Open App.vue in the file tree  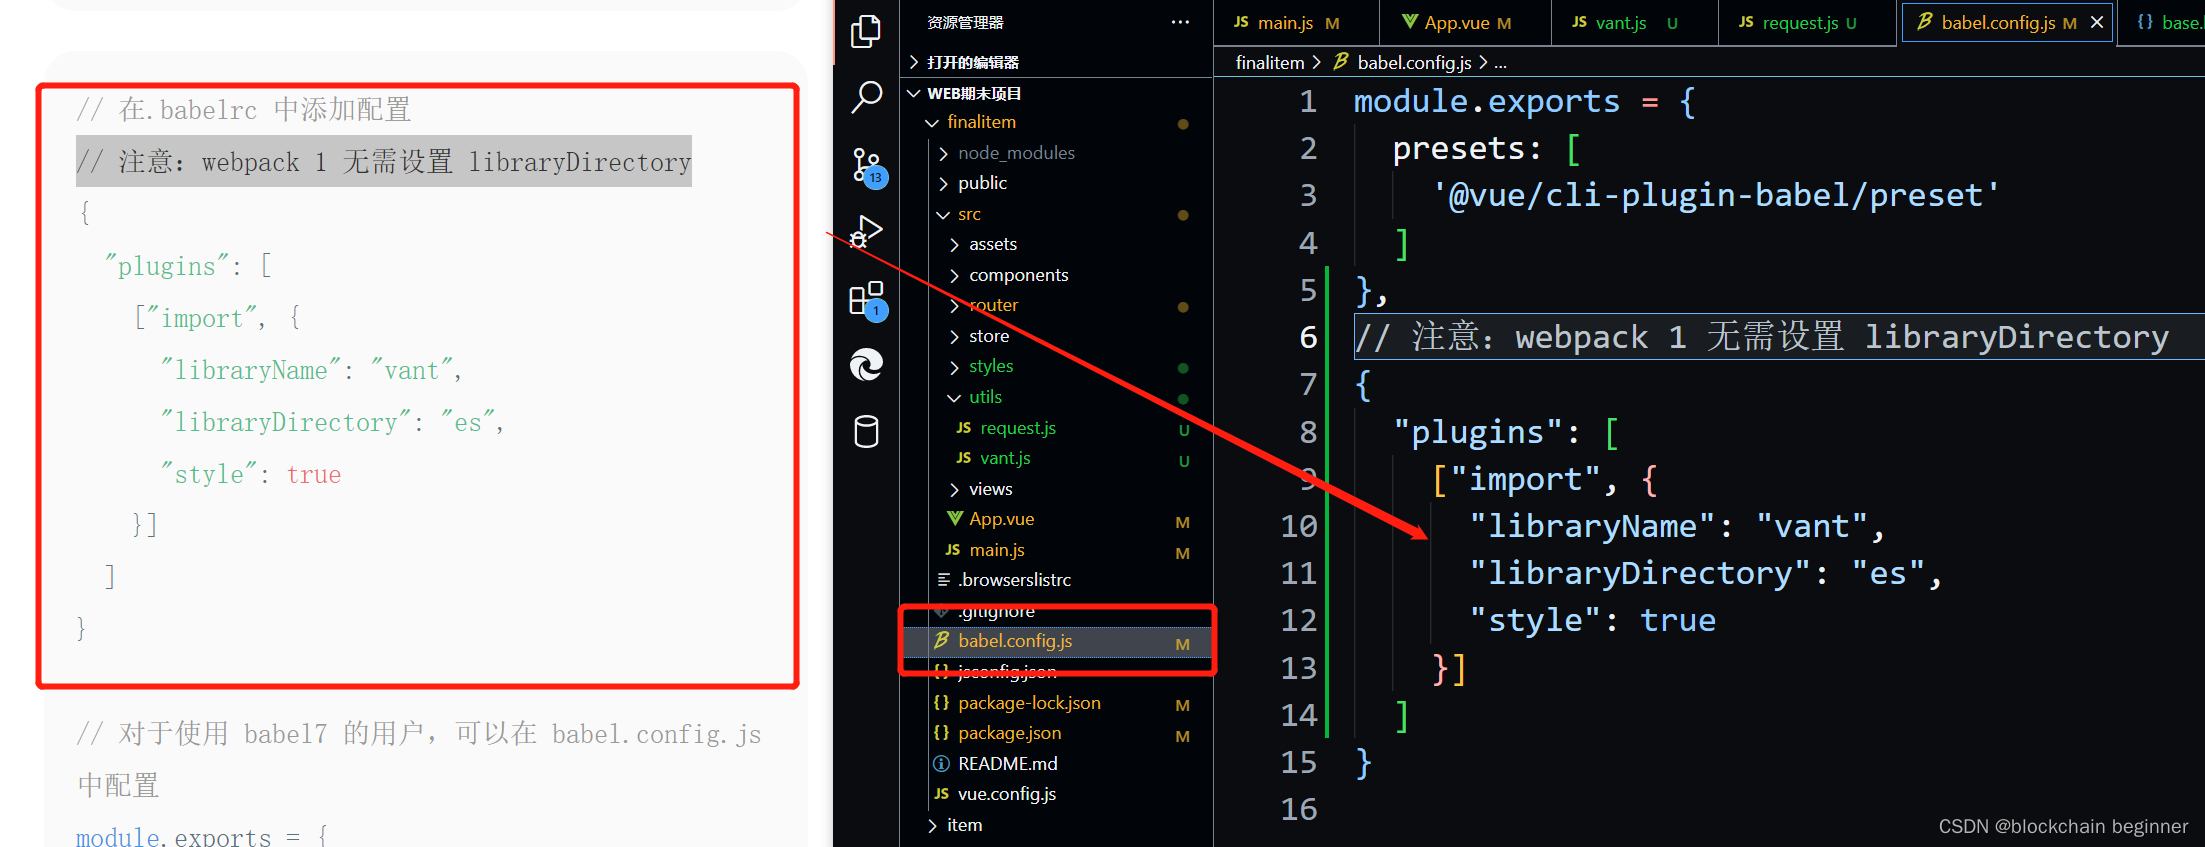click(1056, 519)
